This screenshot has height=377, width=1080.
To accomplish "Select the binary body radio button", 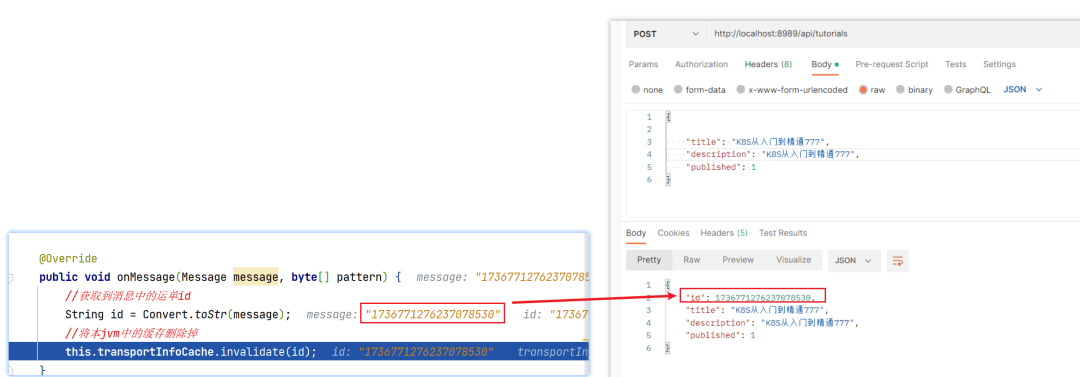I will pos(900,90).
